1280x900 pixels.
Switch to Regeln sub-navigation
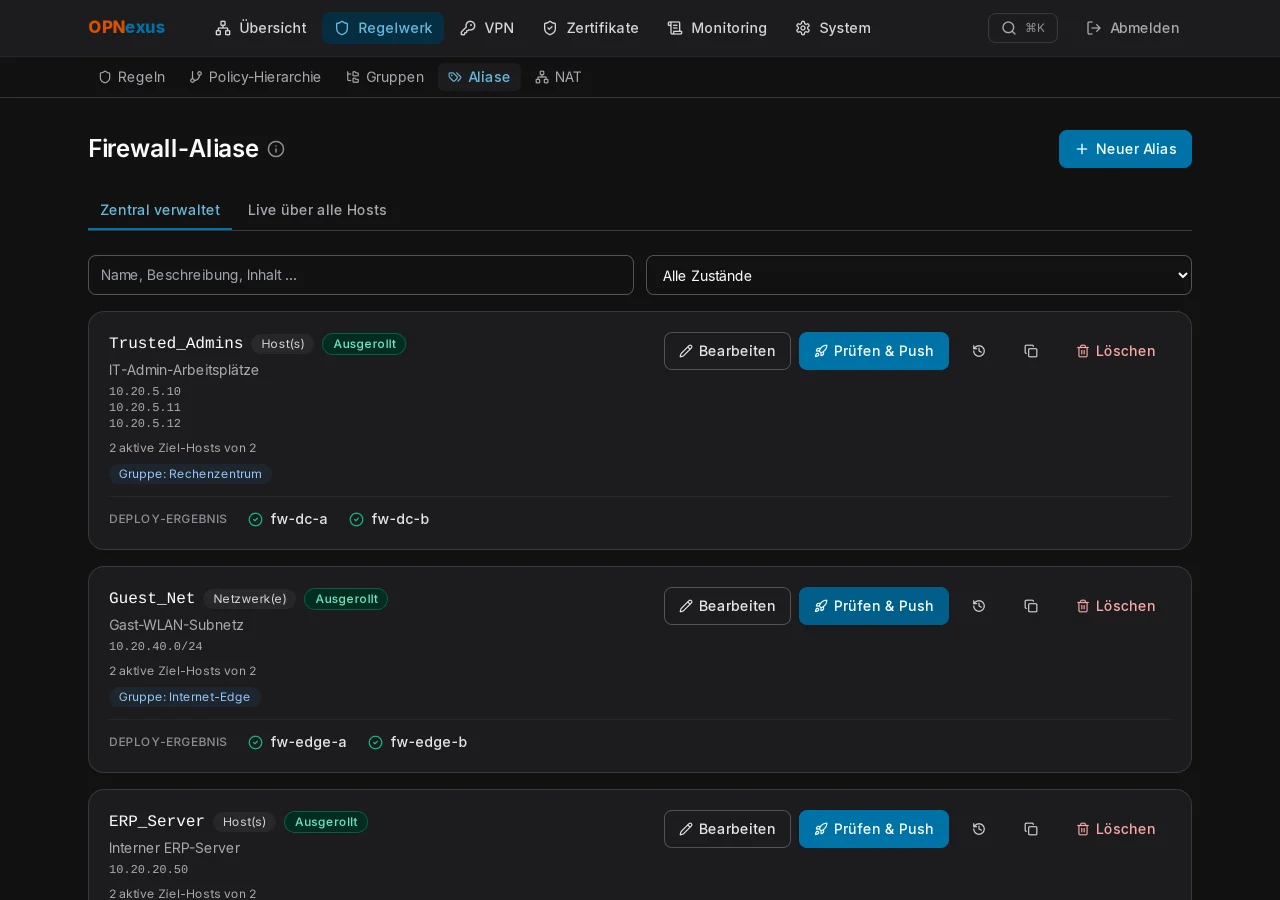(x=131, y=77)
